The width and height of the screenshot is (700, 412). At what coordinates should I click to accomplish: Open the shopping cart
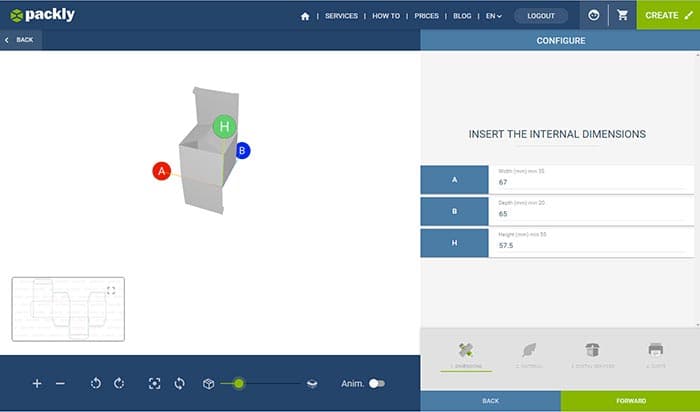tap(623, 15)
